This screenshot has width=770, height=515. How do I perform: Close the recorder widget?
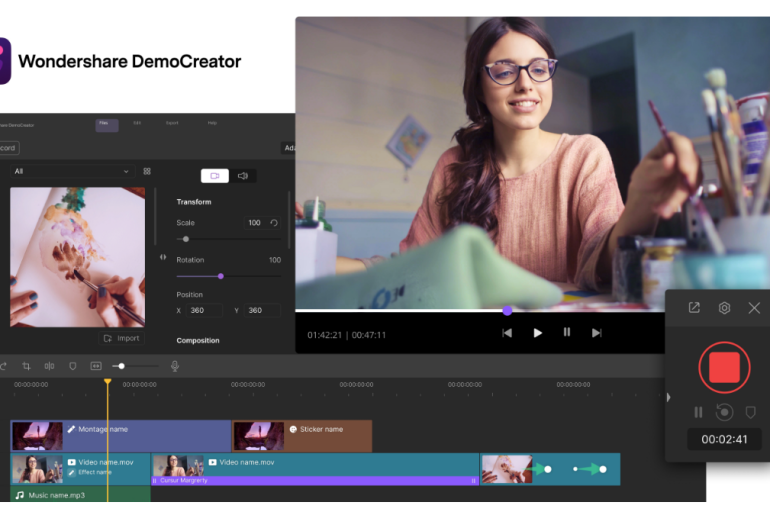click(x=754, y=308)
